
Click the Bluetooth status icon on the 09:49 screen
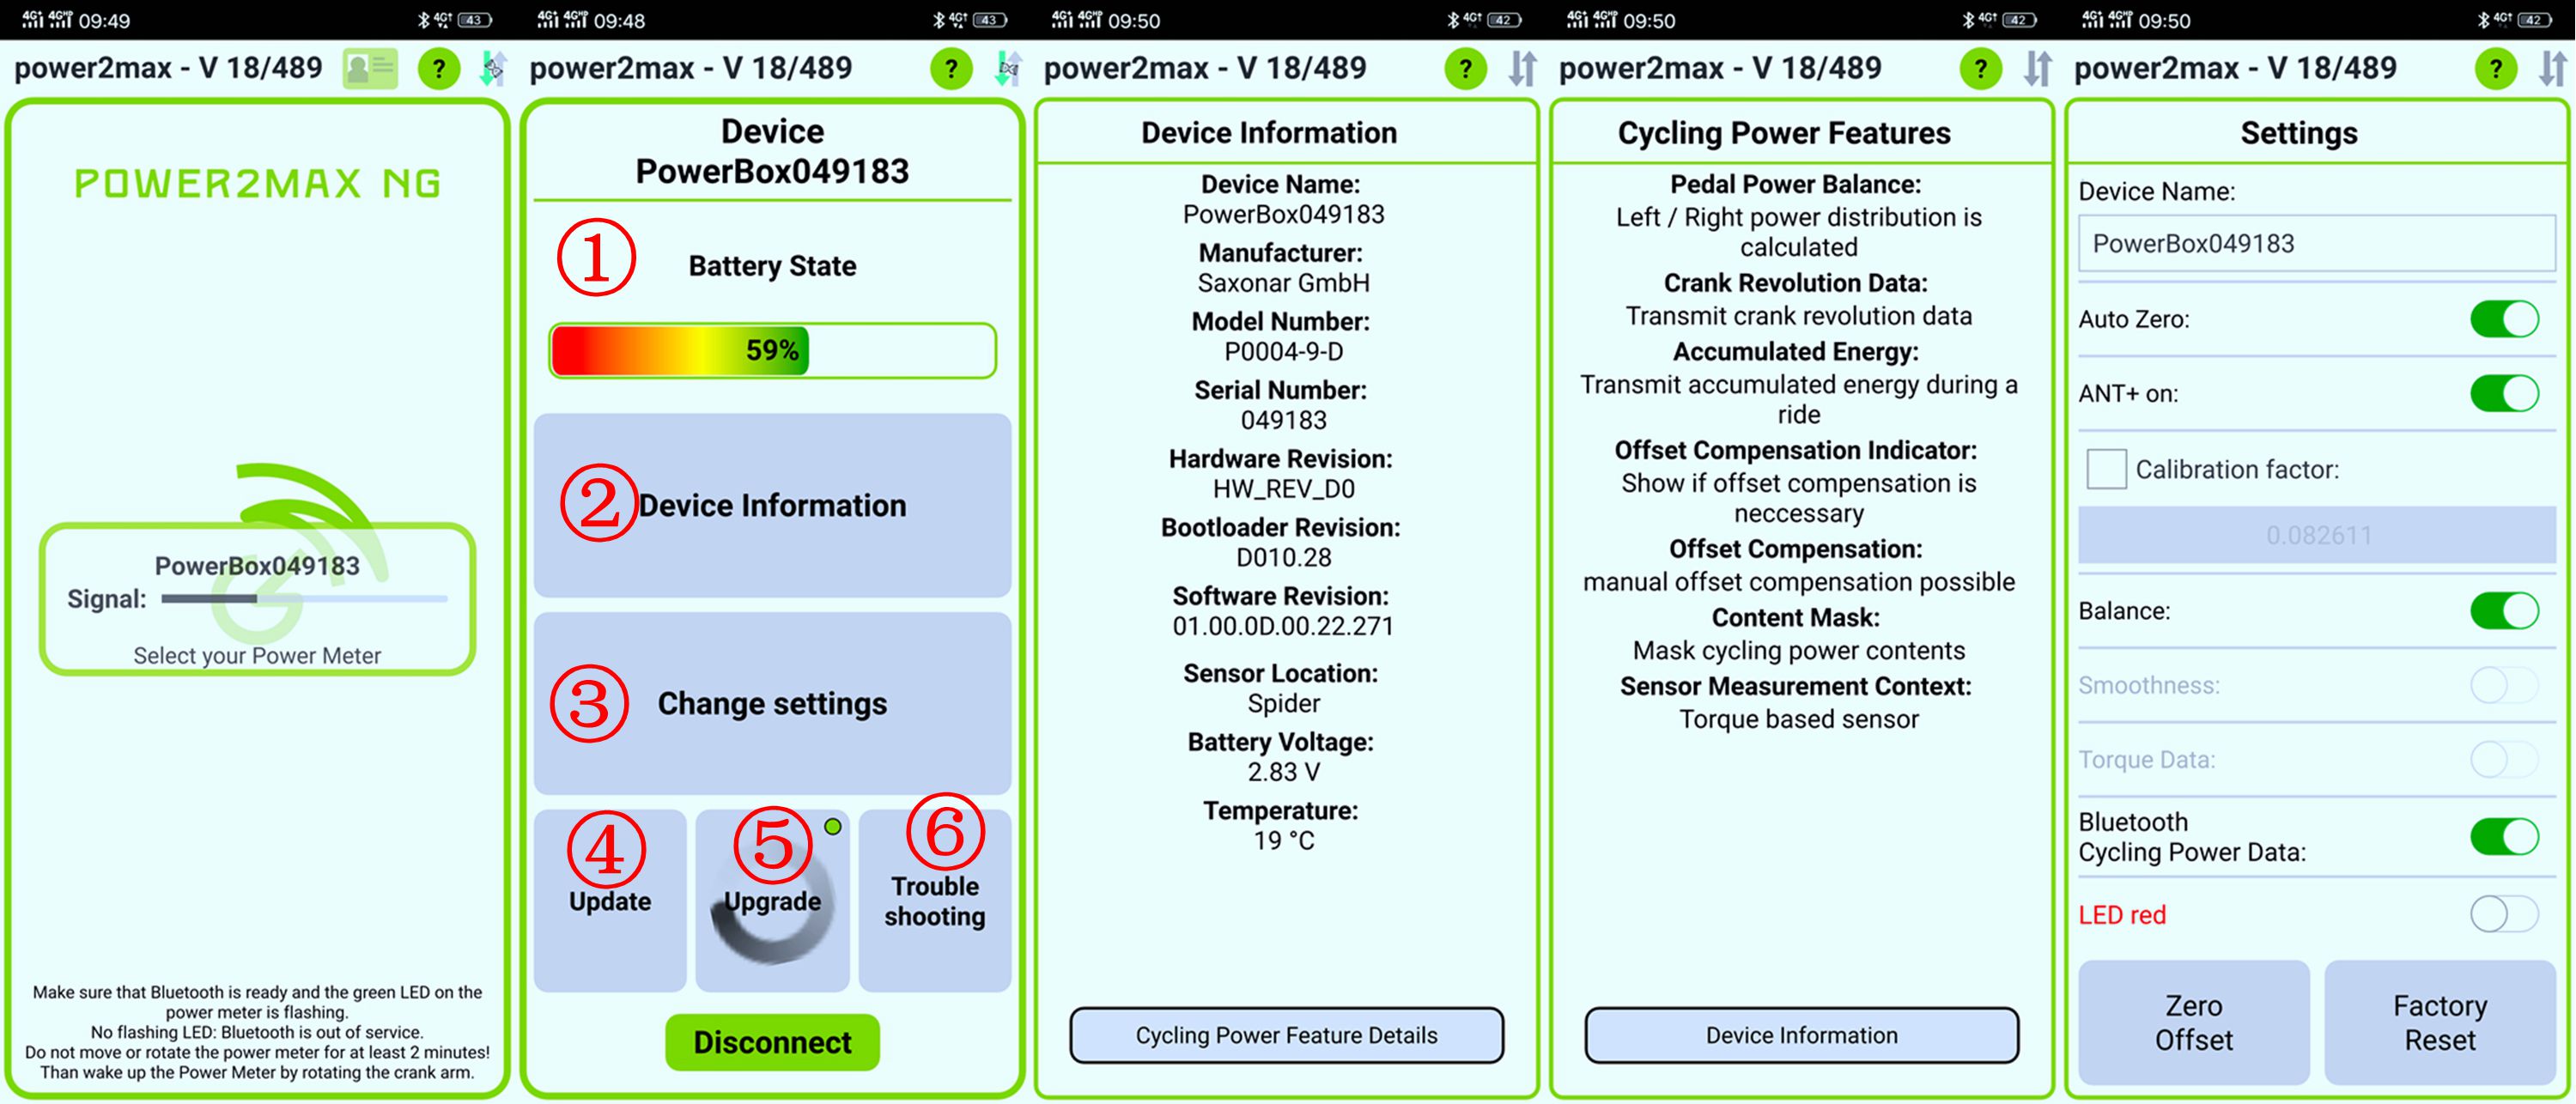tap(423, 20)
